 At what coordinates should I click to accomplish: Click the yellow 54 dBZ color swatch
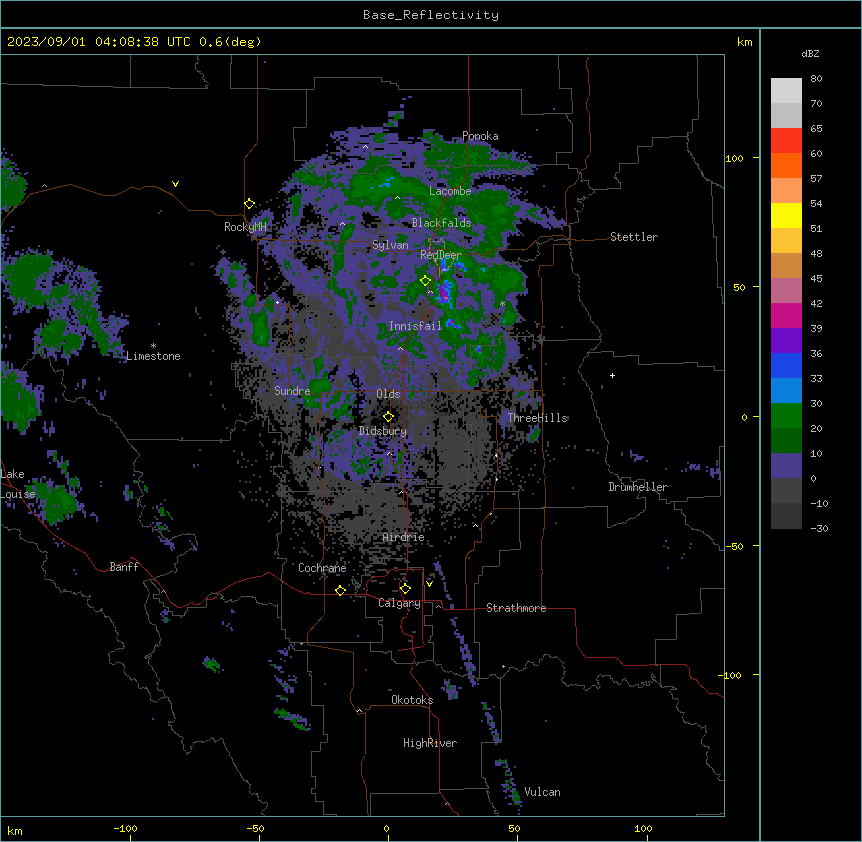[x=786, y=215]
